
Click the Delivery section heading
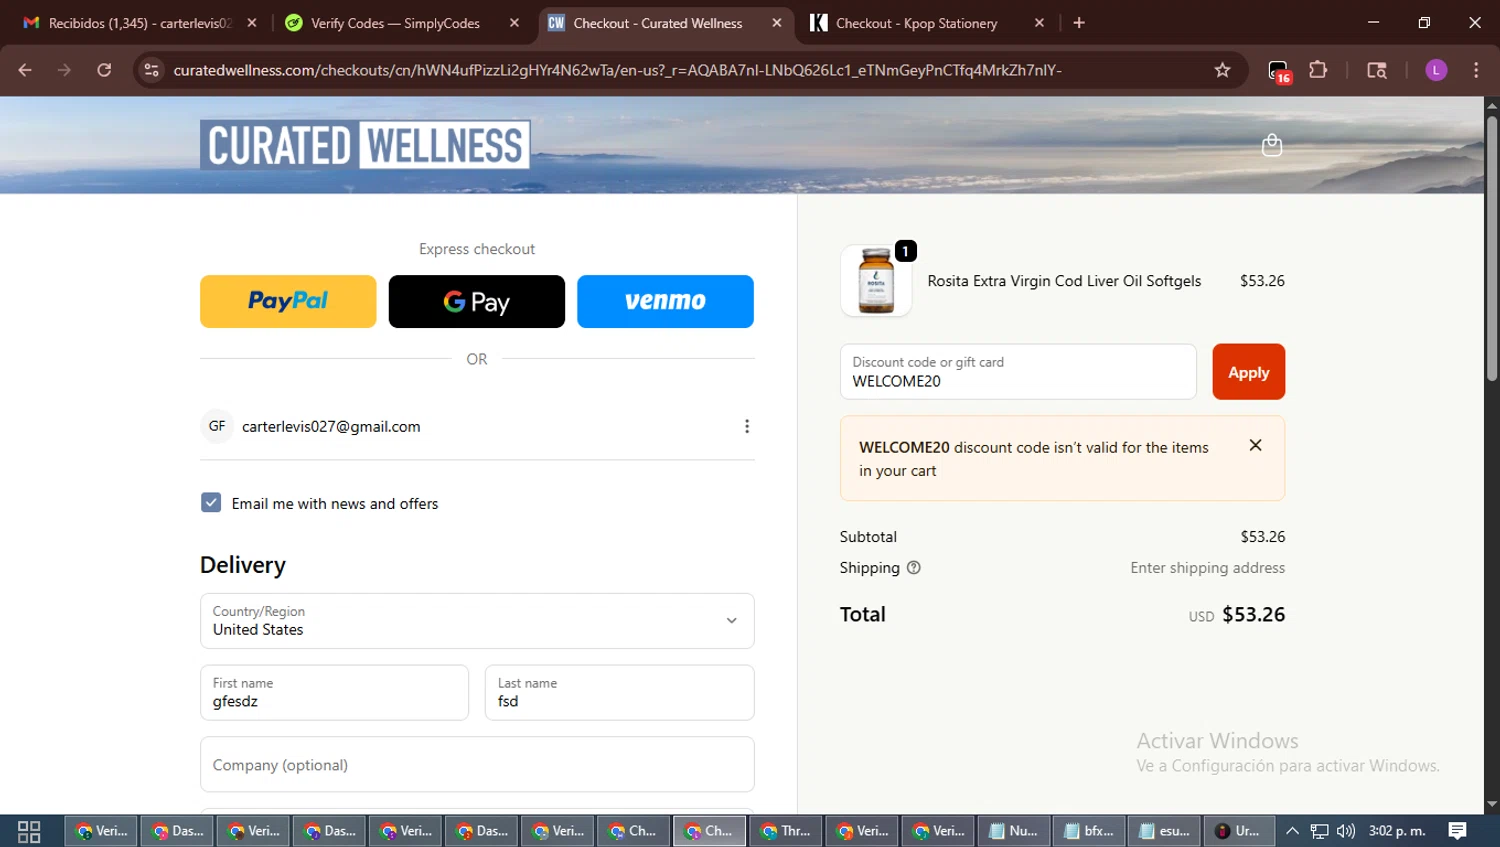tap(243, 565)
